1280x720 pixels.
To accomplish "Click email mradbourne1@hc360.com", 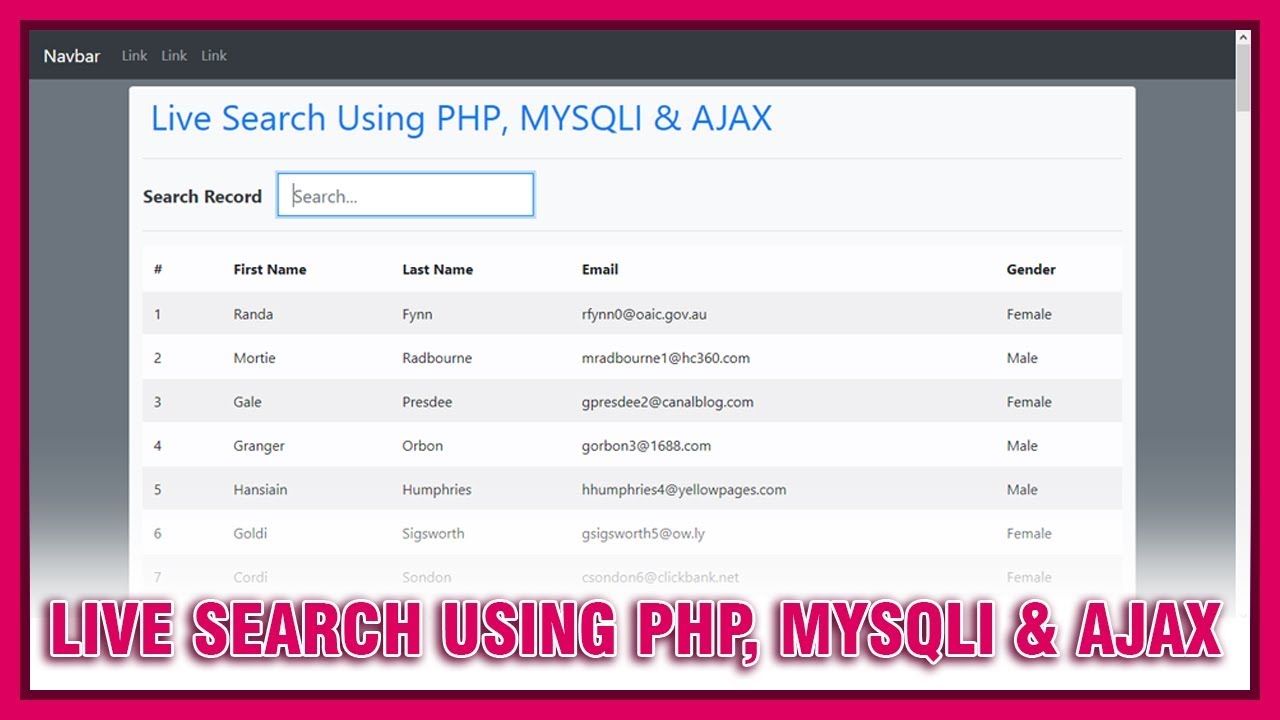I will point(666,358).
